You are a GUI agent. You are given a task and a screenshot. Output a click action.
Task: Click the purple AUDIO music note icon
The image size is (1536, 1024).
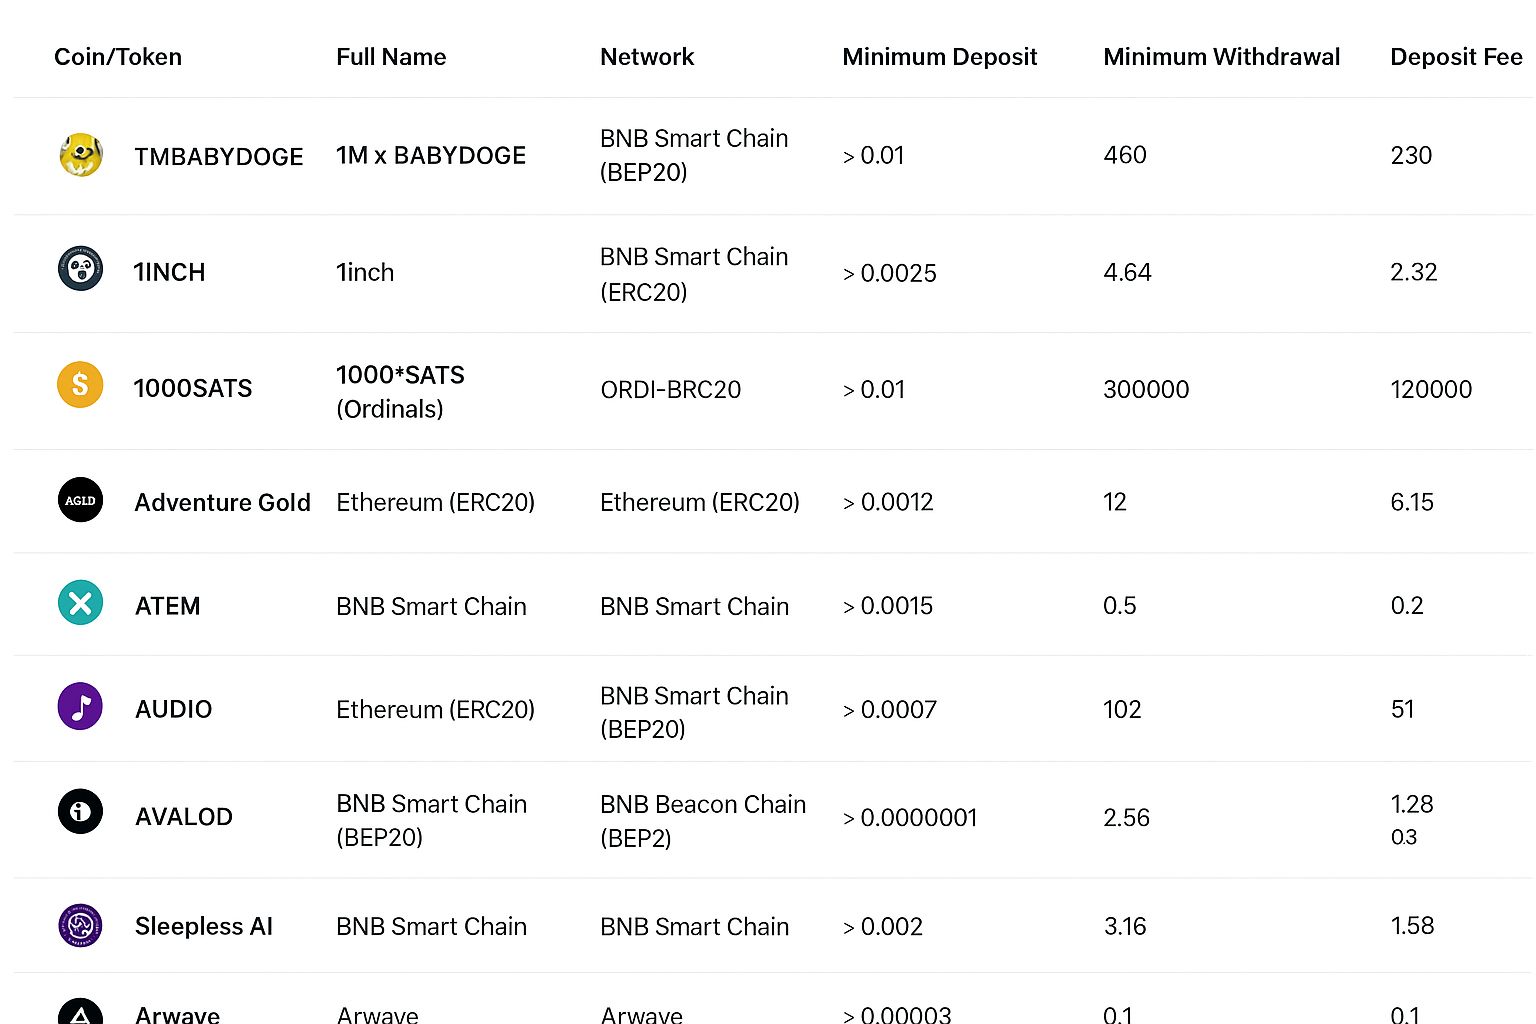click(80, 707)
